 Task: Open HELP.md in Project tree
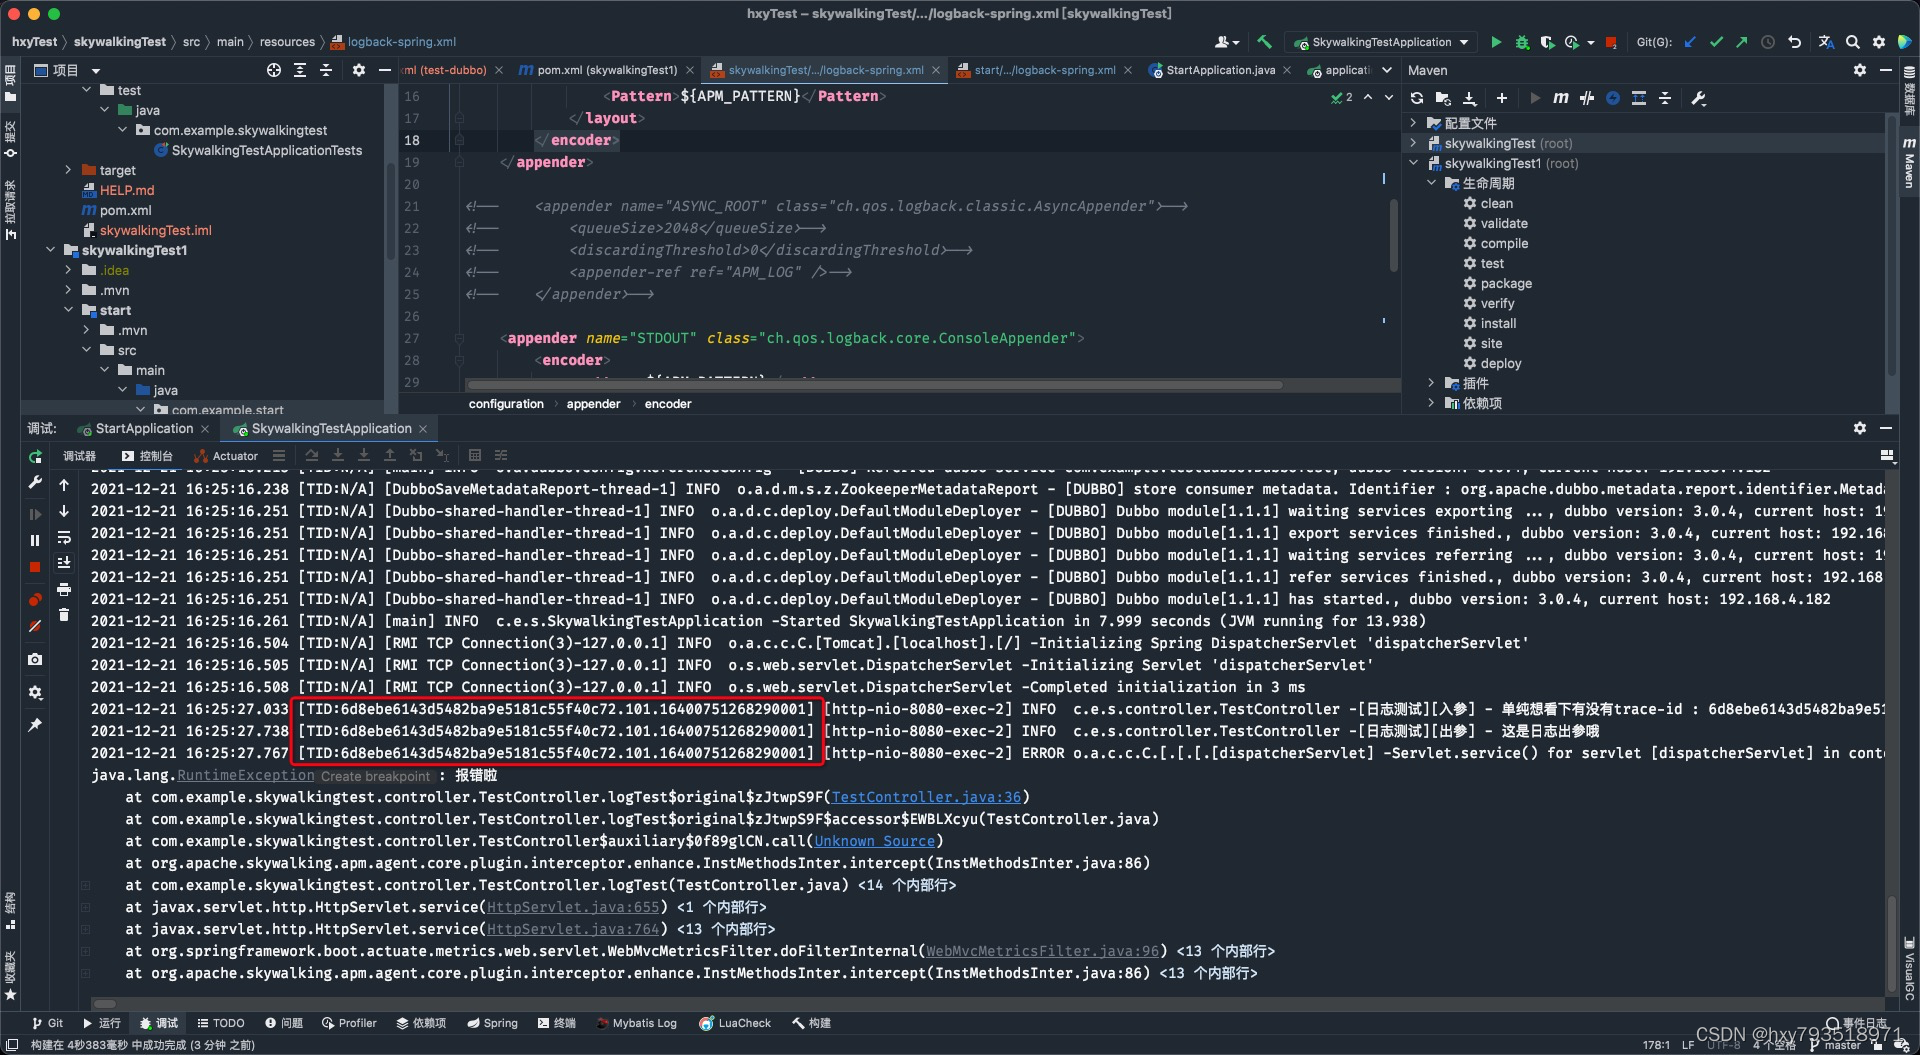(126, 190)
